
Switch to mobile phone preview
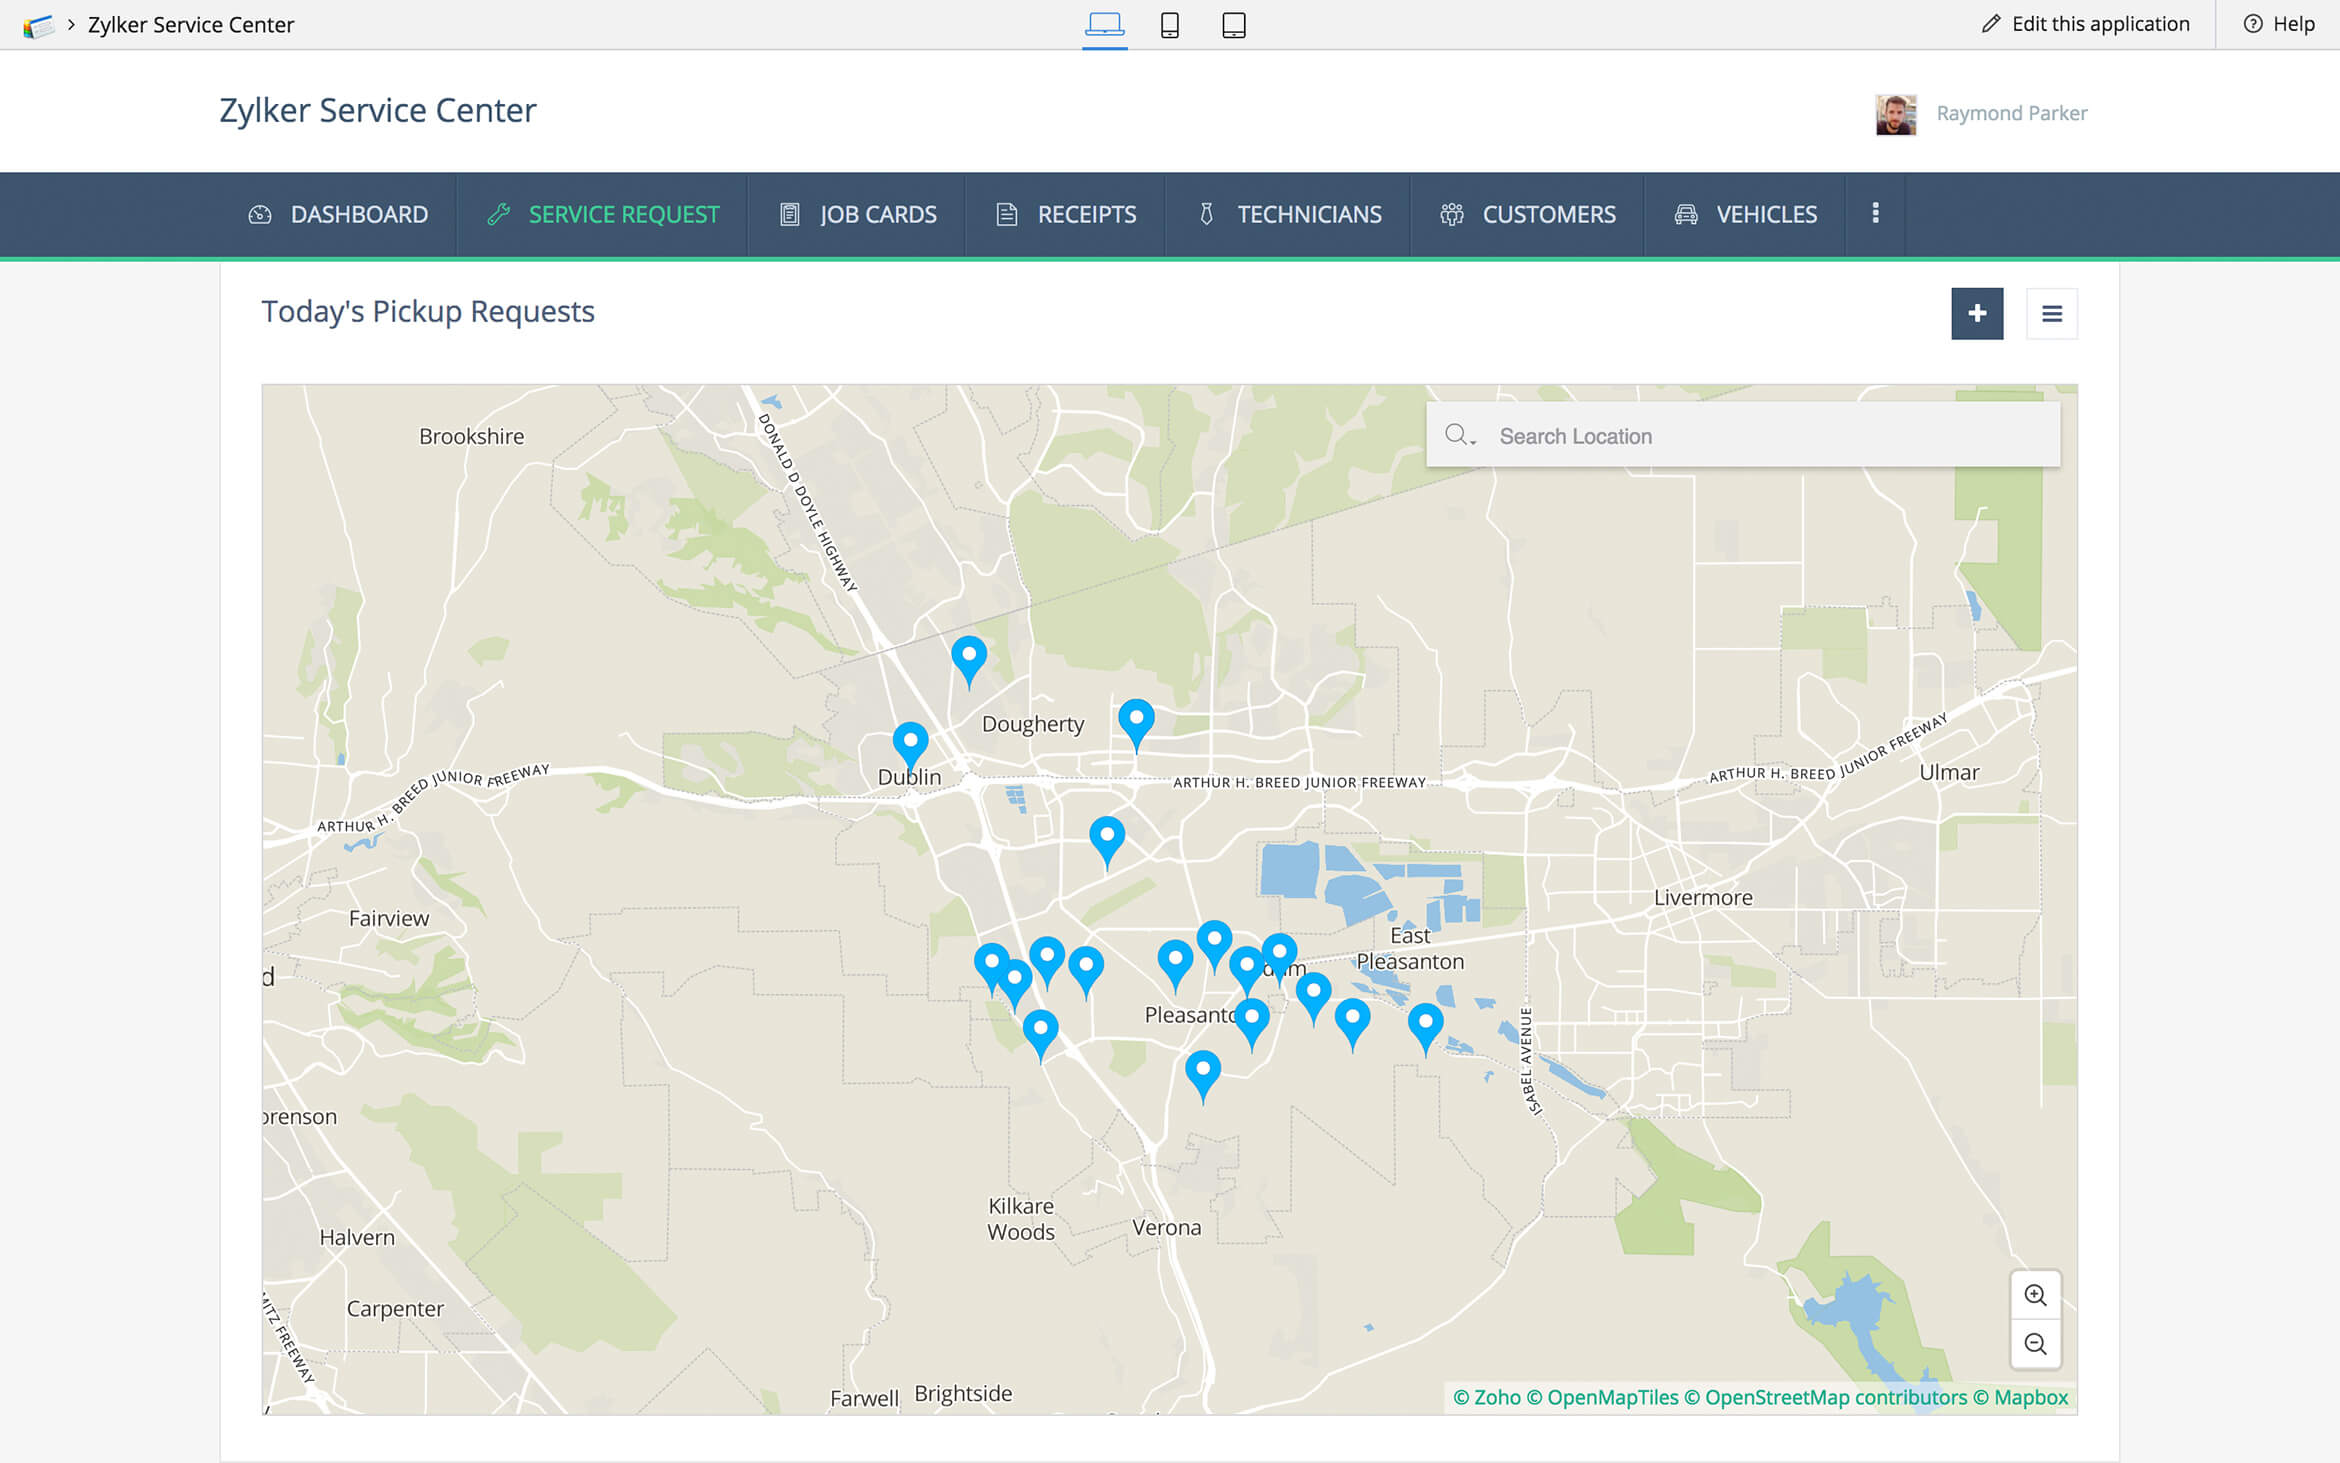[x=1169, y=24]
